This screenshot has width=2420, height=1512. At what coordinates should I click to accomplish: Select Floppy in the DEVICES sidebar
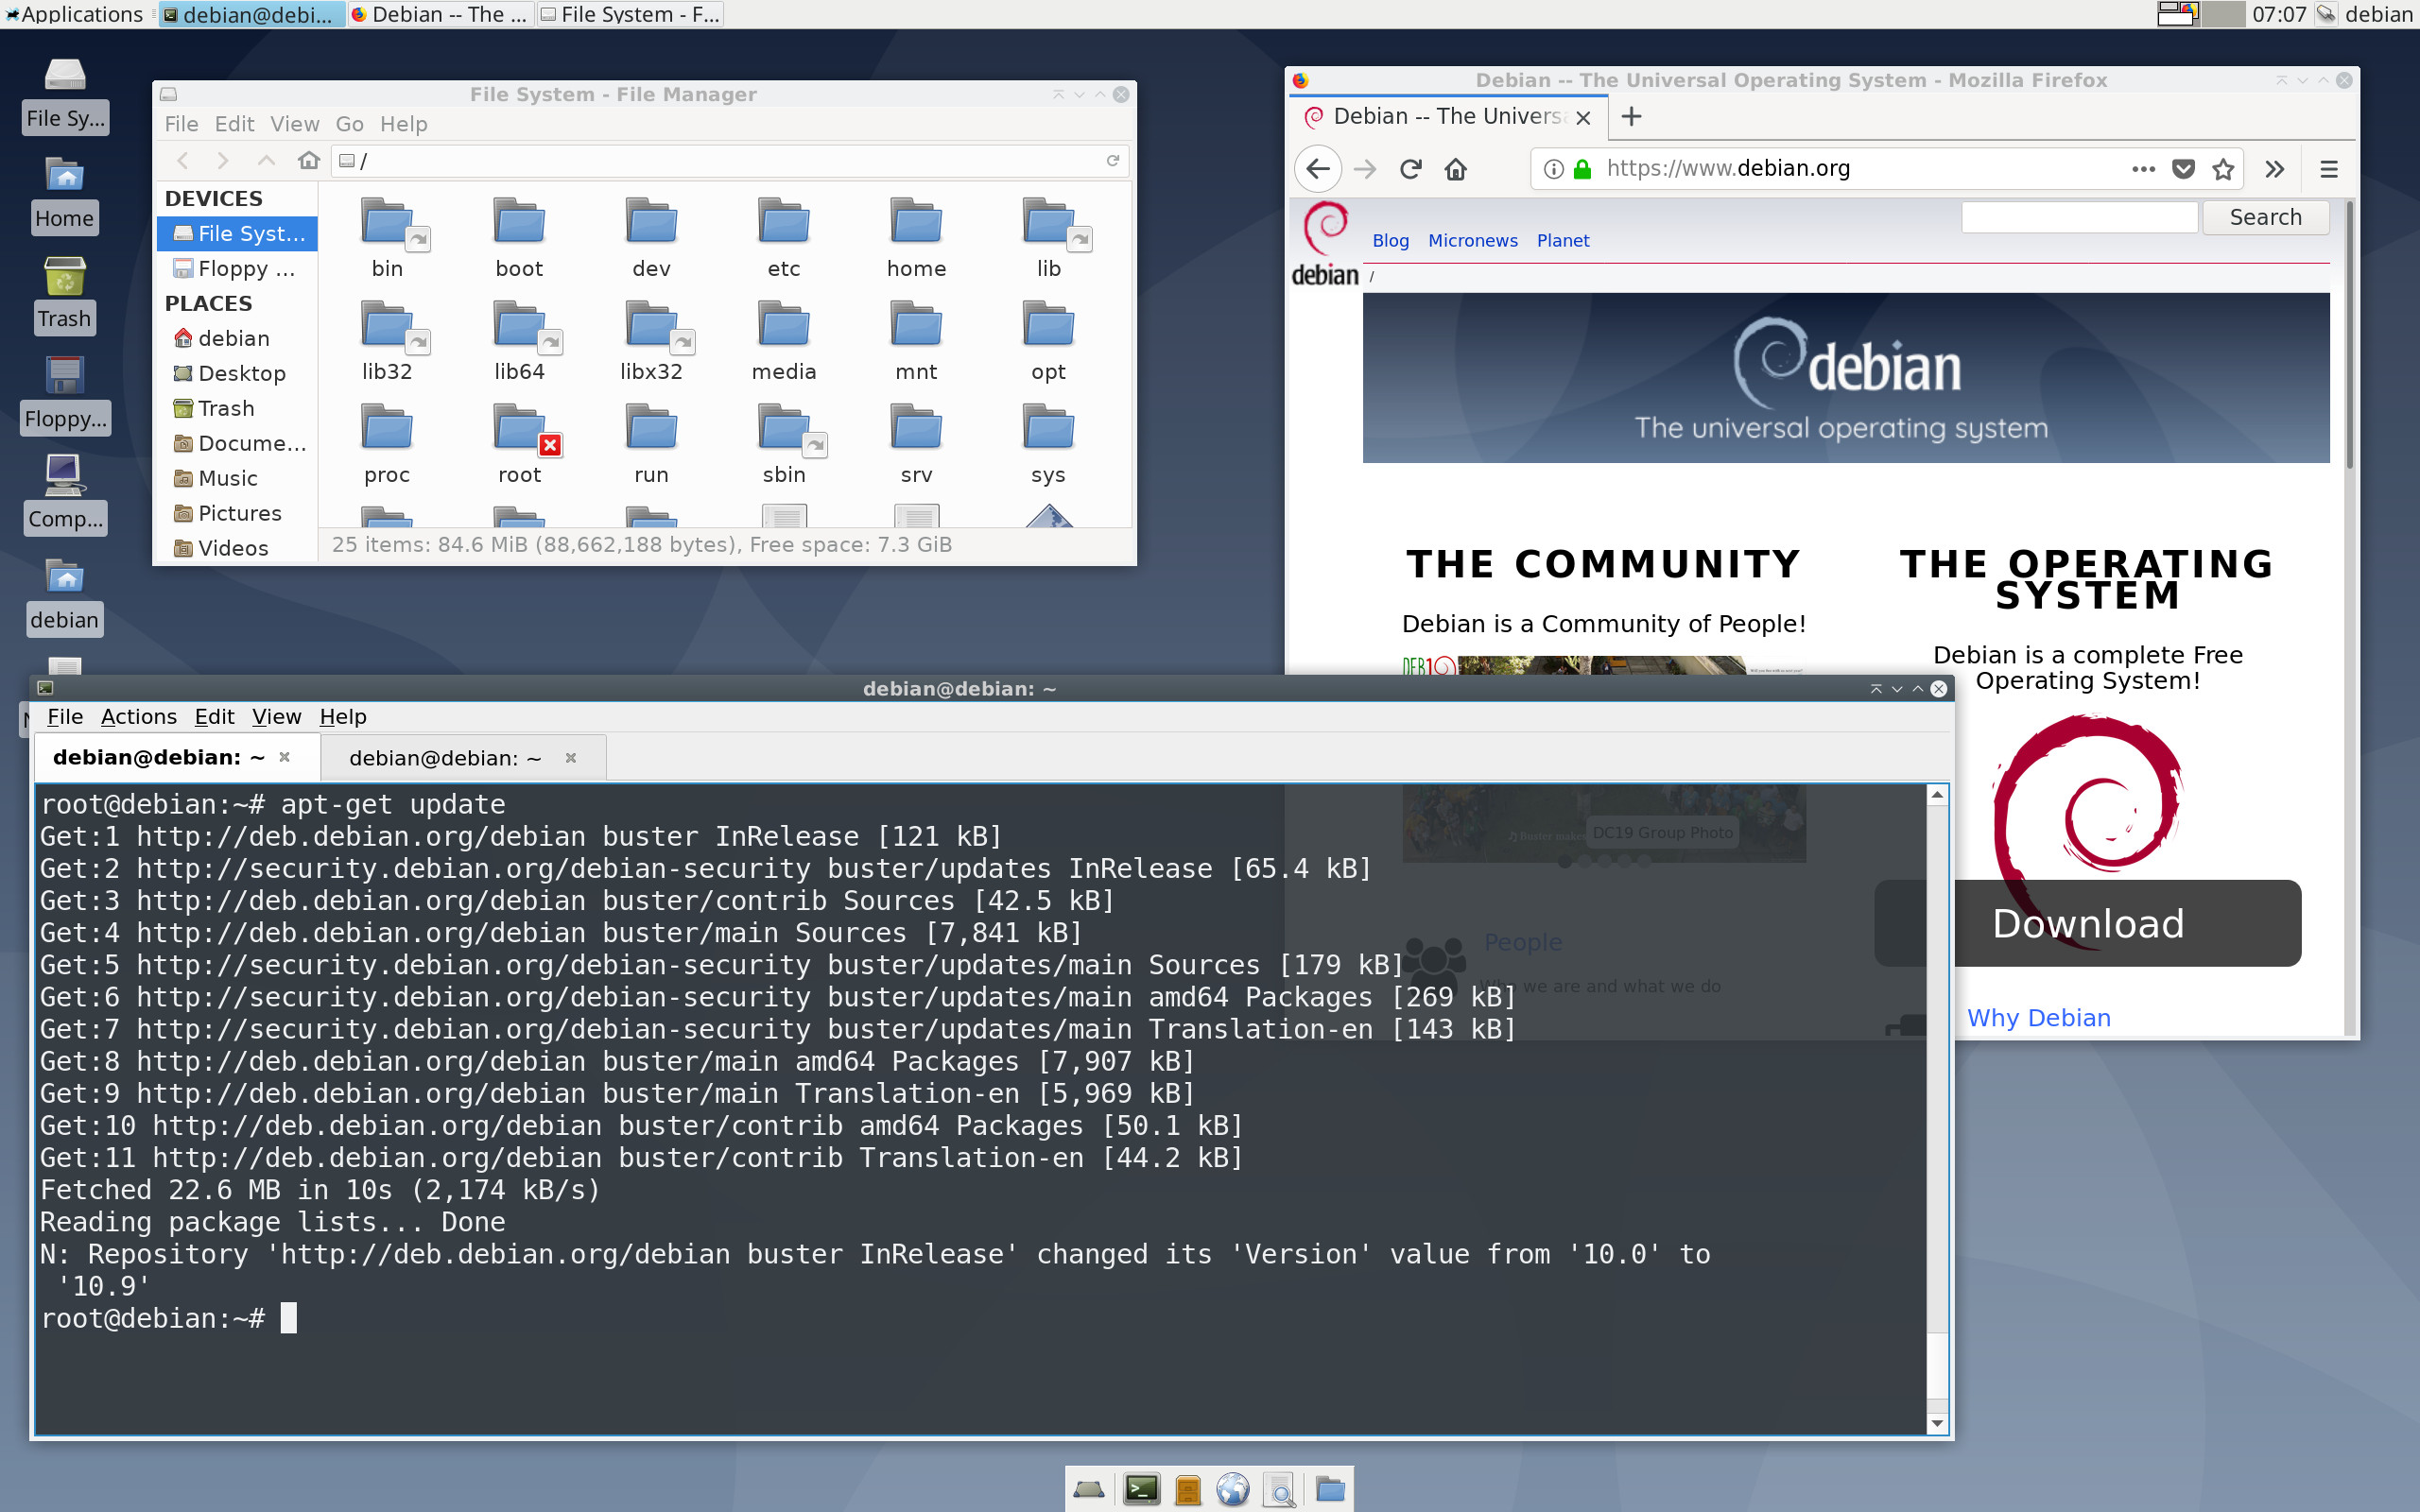(238, 269)
